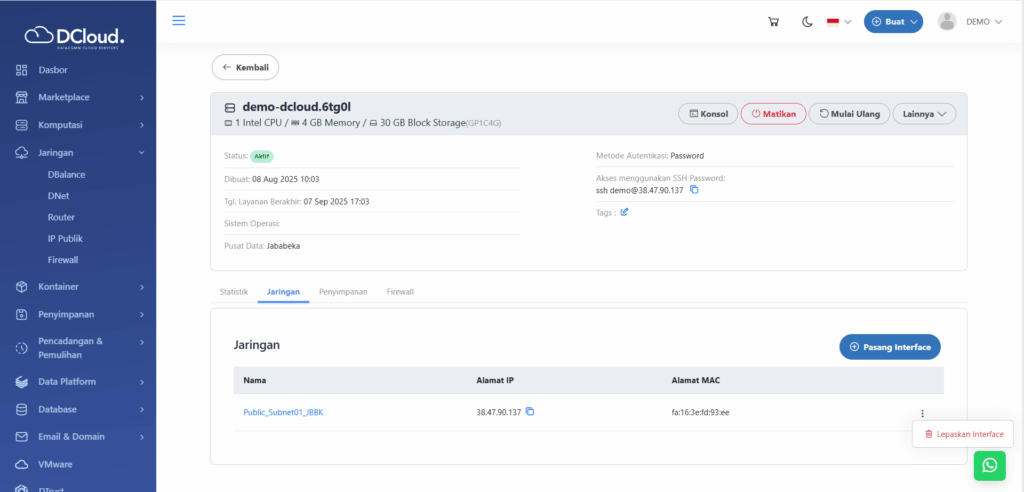This screenshot has height=492, width=1024.
Task: Click the edit Tags pencil icon
Action: click(x=625, y=212)
